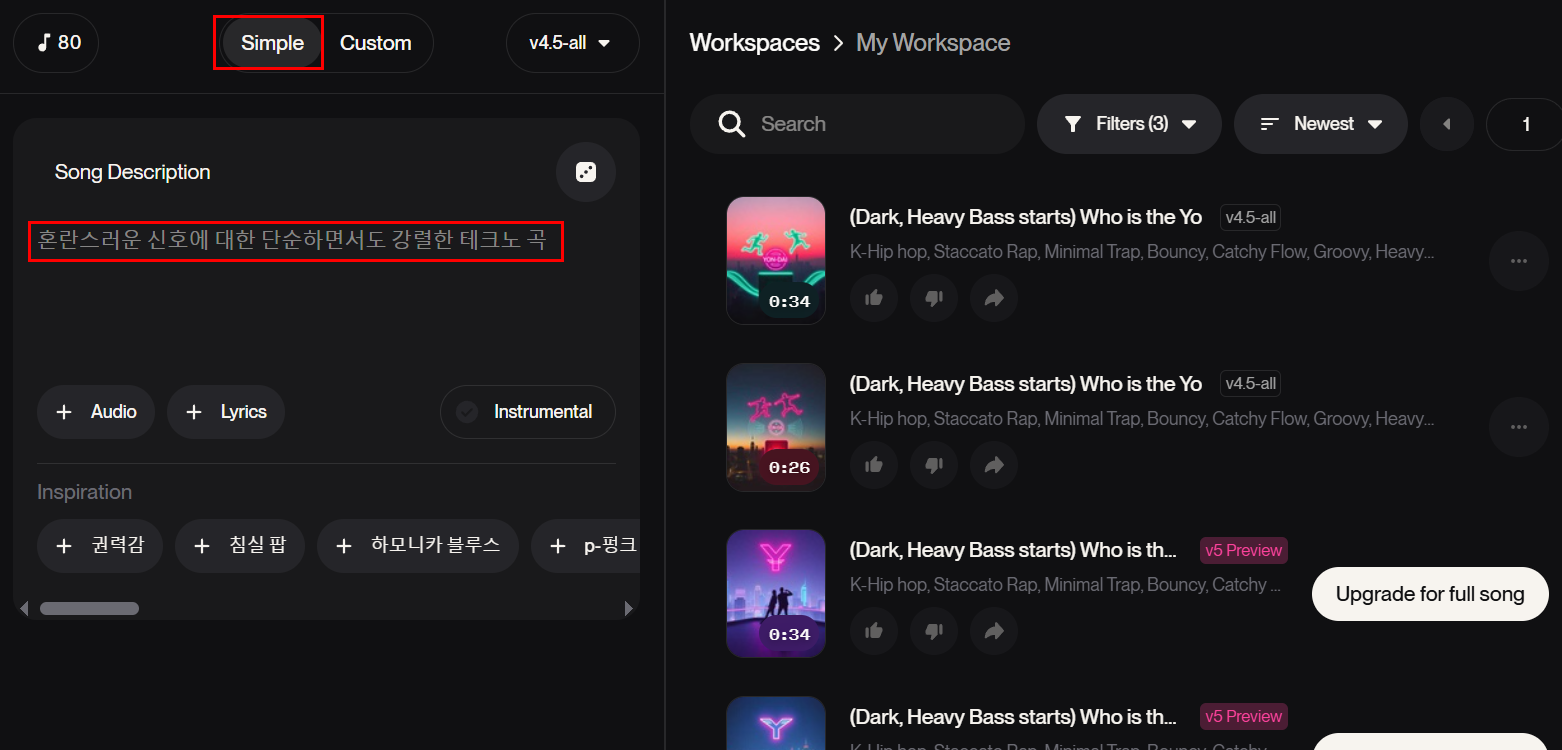This screenshot has height=750, width=1562.
Task: Click second v5 Preview badge
Action: point(1244,716)
